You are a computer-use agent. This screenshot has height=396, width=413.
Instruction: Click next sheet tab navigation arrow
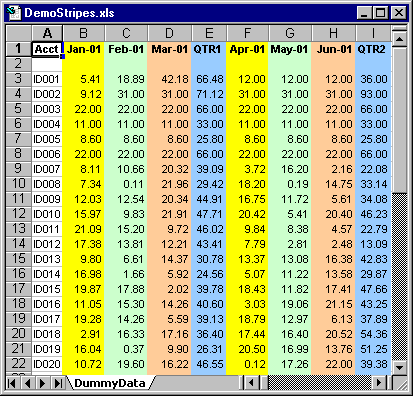click(x=43, y=383)
